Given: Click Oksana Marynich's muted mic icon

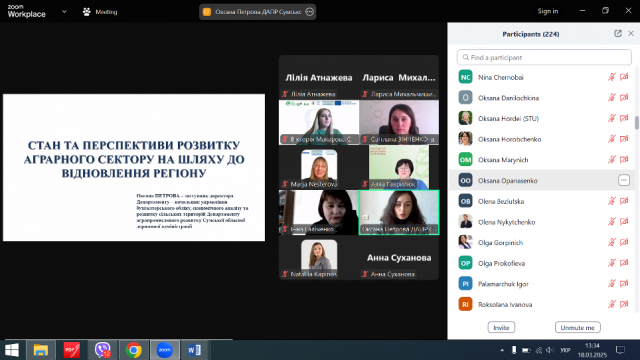Looking at the screenshot, I should click(611, 160).
